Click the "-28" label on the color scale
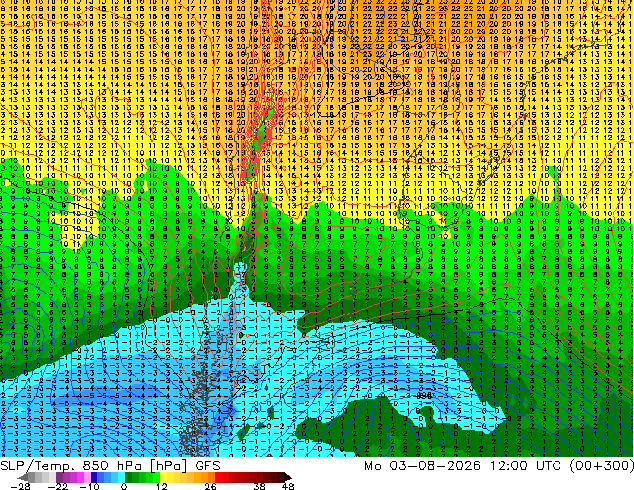Image resolution: width=634 pixels, height=490 pixels. (20, 486)
